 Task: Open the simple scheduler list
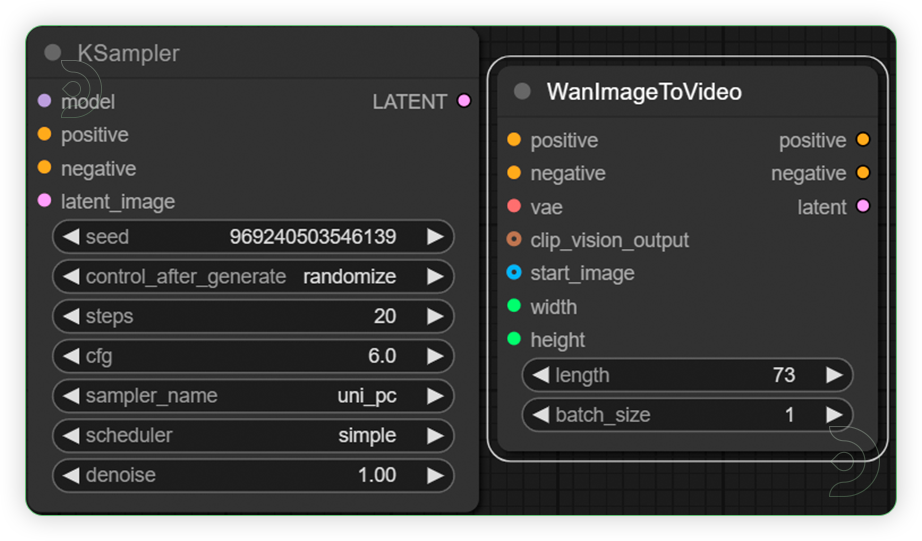[367, 436]
